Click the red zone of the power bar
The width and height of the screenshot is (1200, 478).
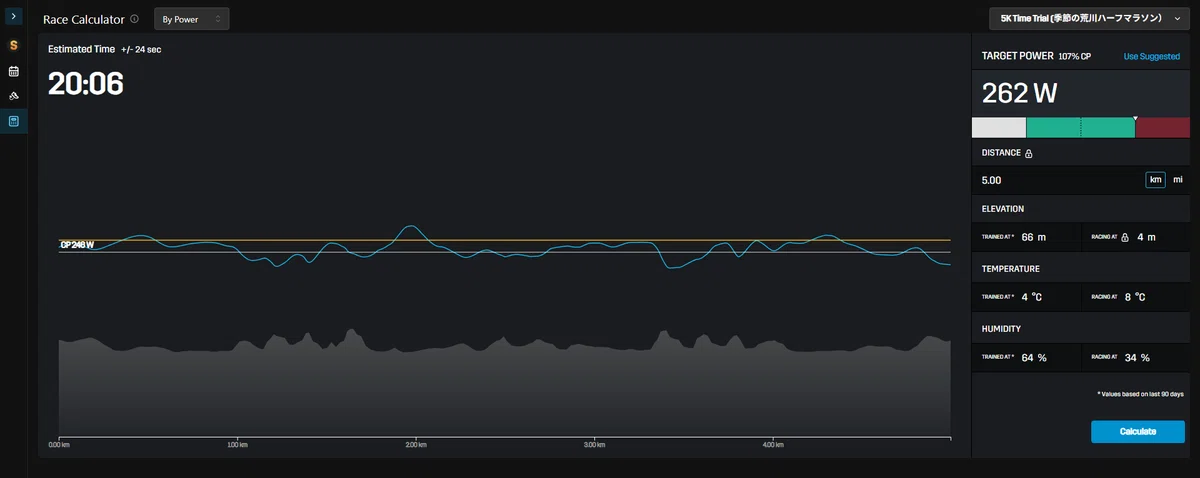(x=1162, y=127)
